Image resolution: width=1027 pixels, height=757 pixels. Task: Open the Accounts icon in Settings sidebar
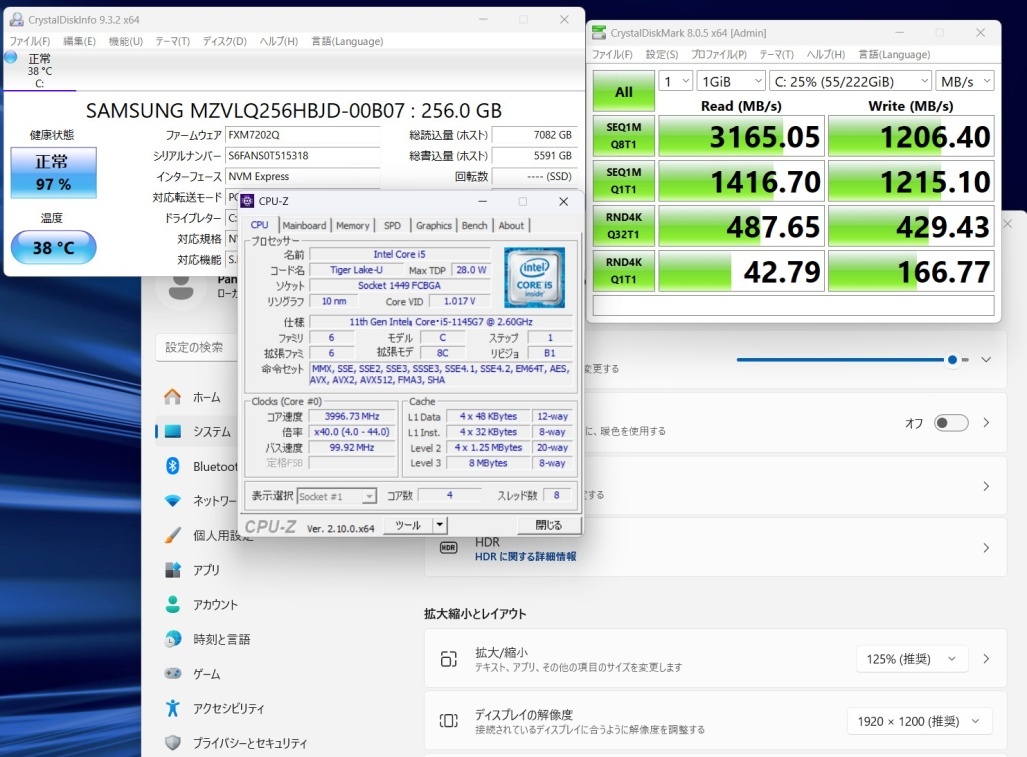[x=172, y=604]
